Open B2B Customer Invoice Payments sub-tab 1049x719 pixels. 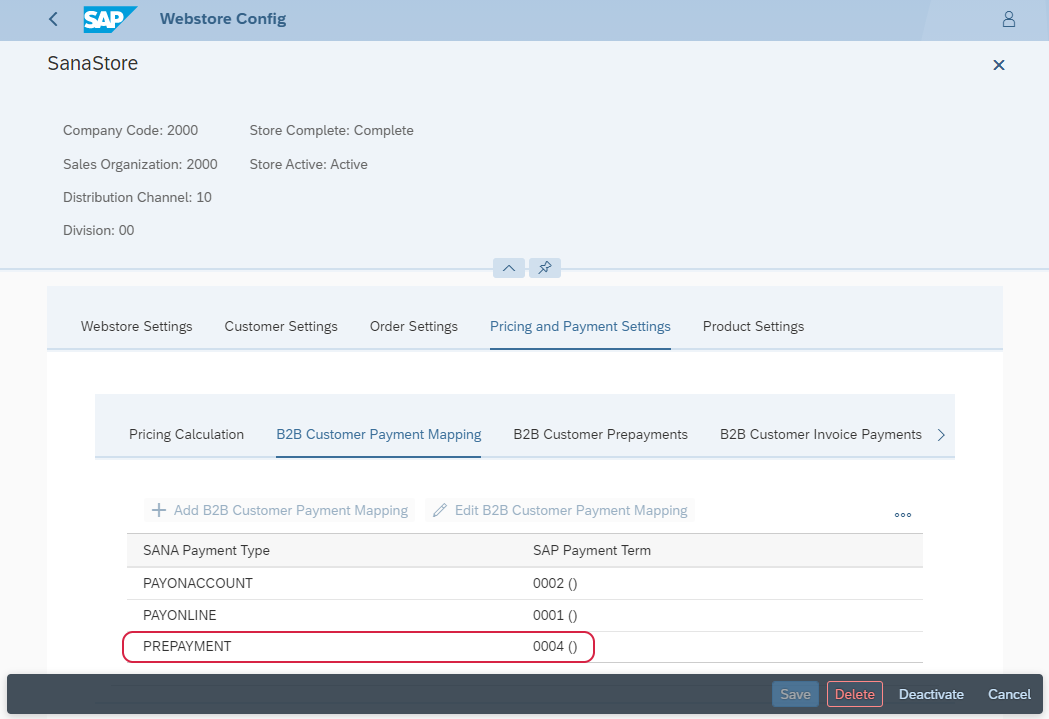[x=821, y=435]
